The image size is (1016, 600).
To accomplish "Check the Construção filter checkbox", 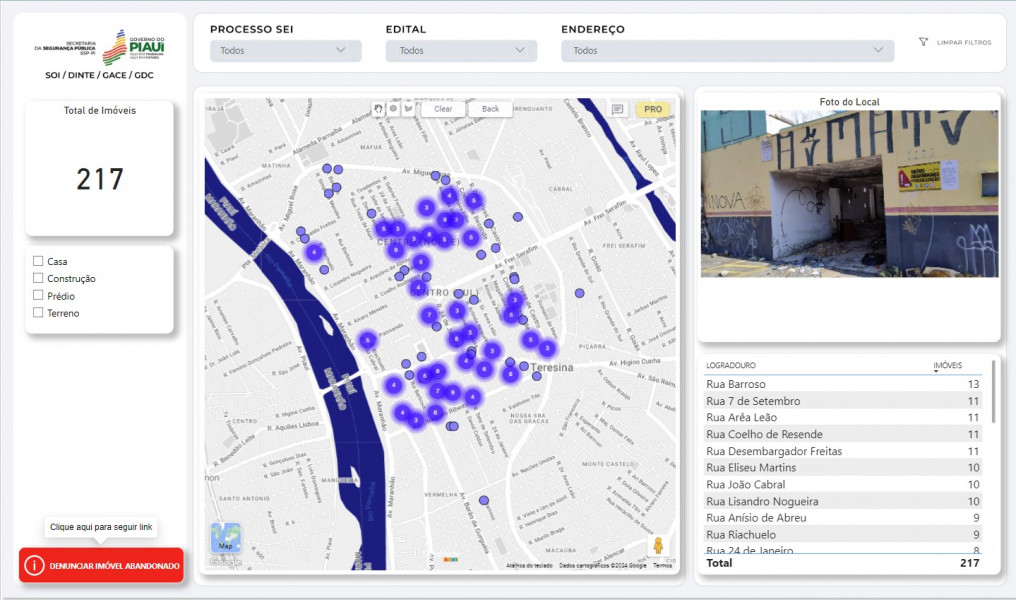I will (38, 278).
